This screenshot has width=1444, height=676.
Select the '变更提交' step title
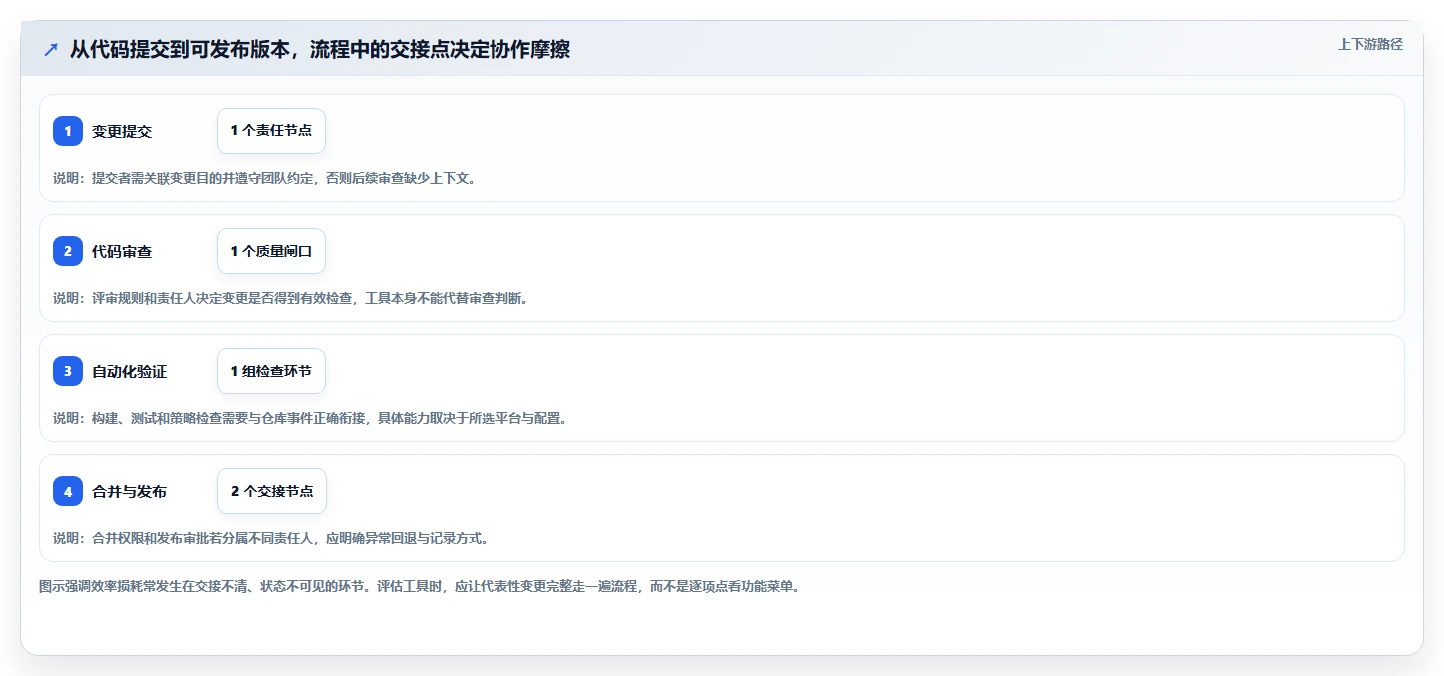pyautogui.click(x=122, y=132)
